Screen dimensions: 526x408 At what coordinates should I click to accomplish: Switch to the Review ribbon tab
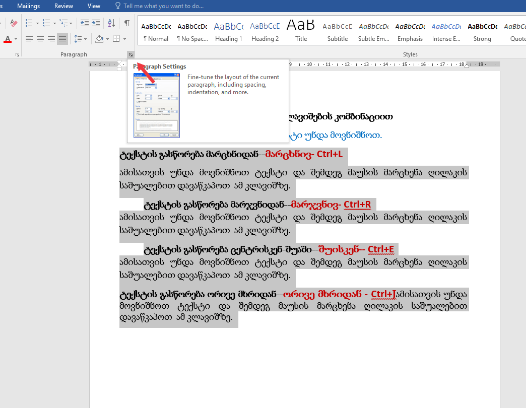click(x=64, y=6)
